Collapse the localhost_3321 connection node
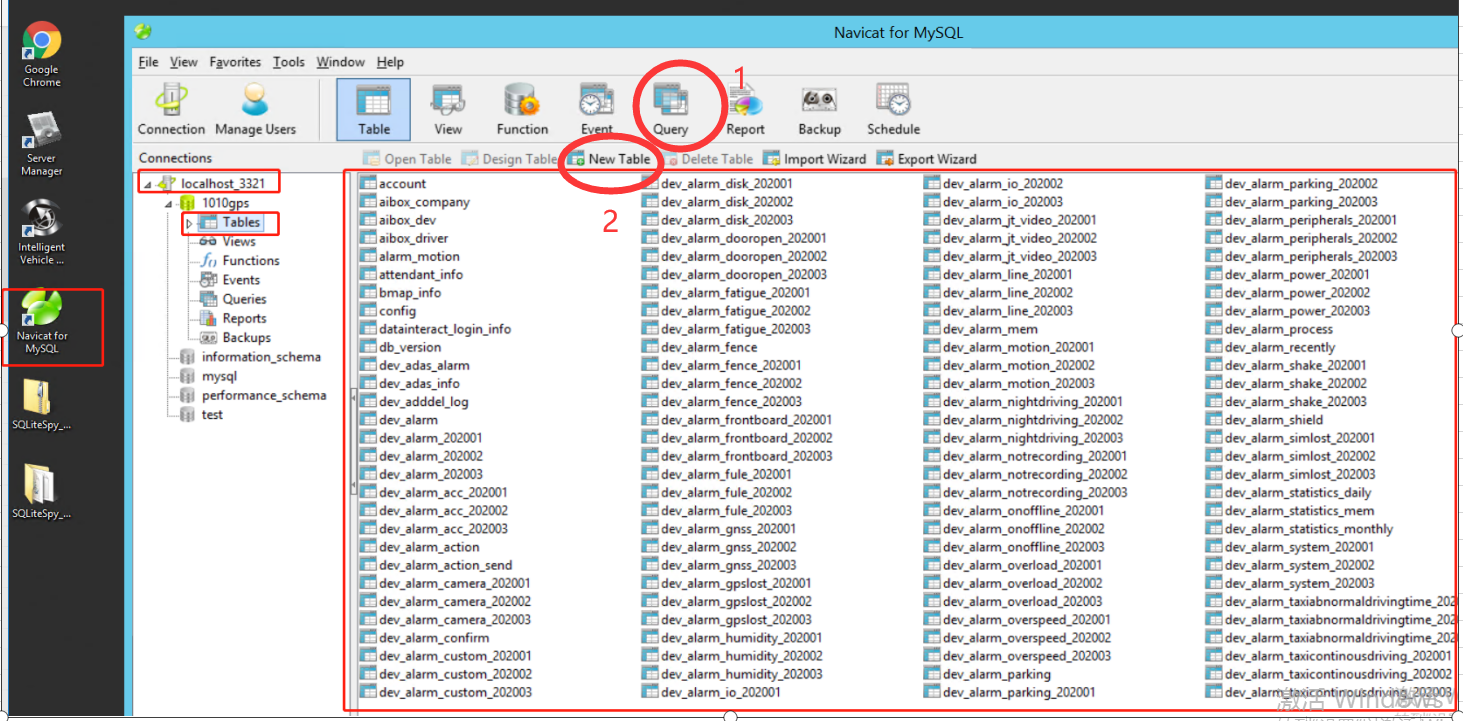 coord(148,184)
